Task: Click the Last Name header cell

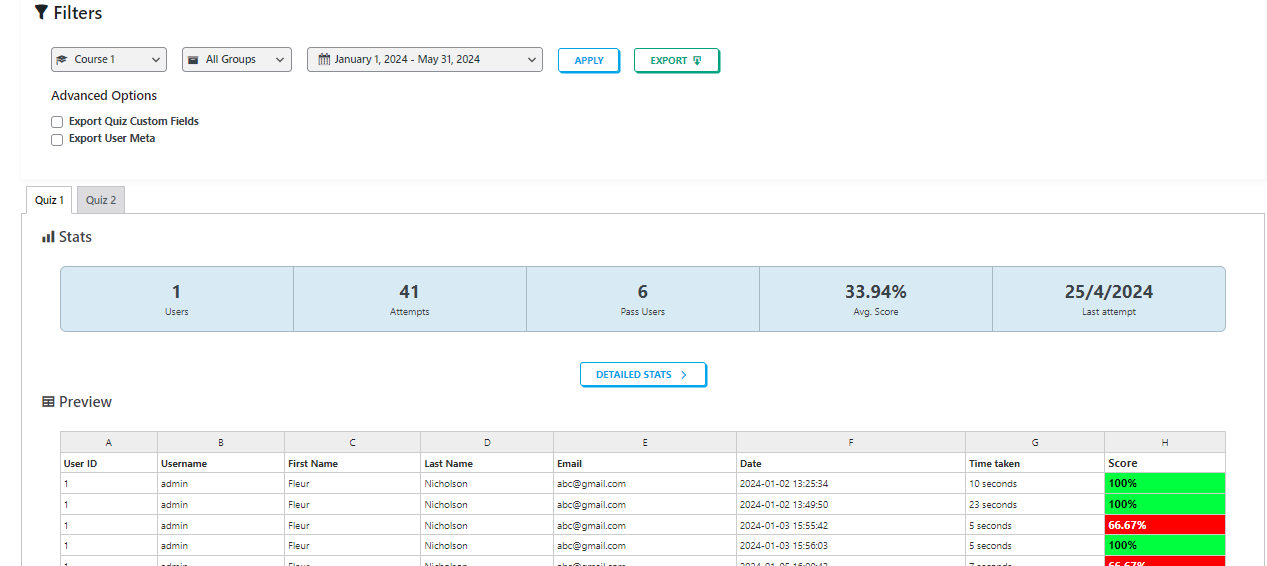Action: click(x=487, y=464)
